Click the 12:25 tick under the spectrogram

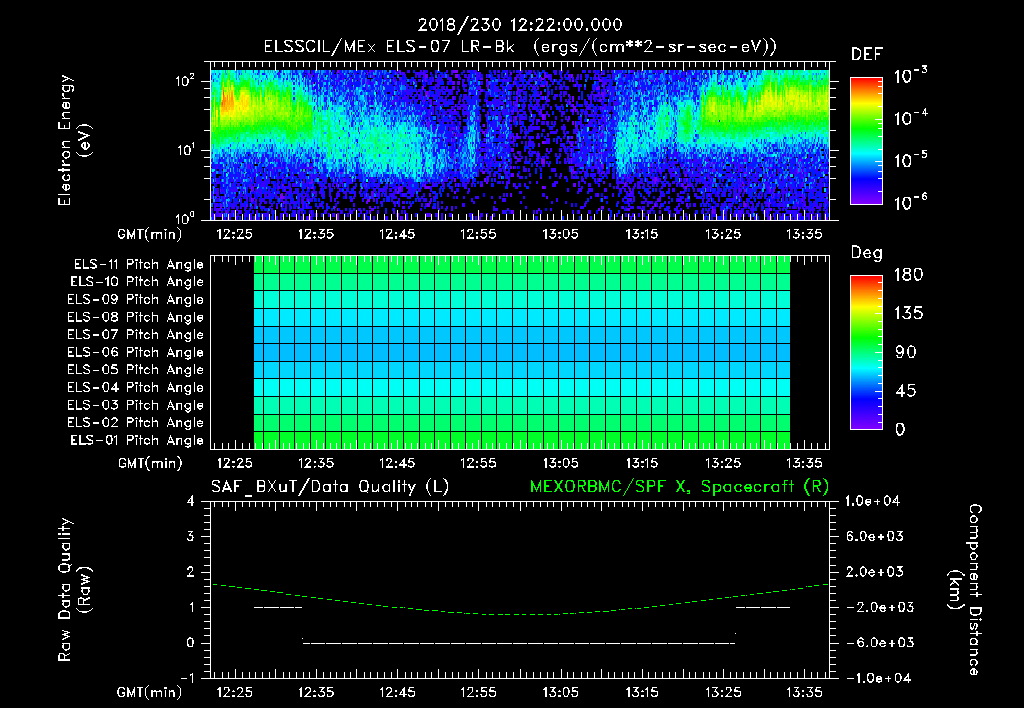234,234
